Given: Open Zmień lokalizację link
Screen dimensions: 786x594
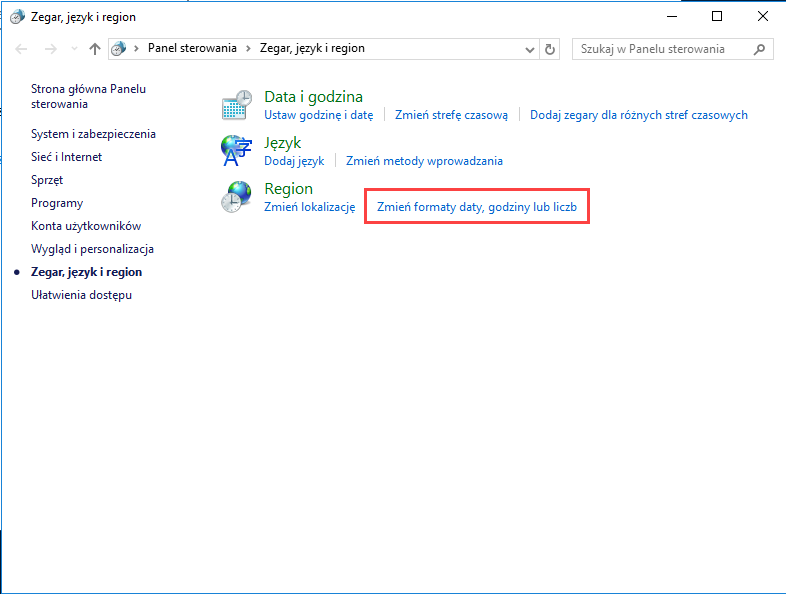Looking at the screenshot, I should pyautogui.click(x=309, y=207).
